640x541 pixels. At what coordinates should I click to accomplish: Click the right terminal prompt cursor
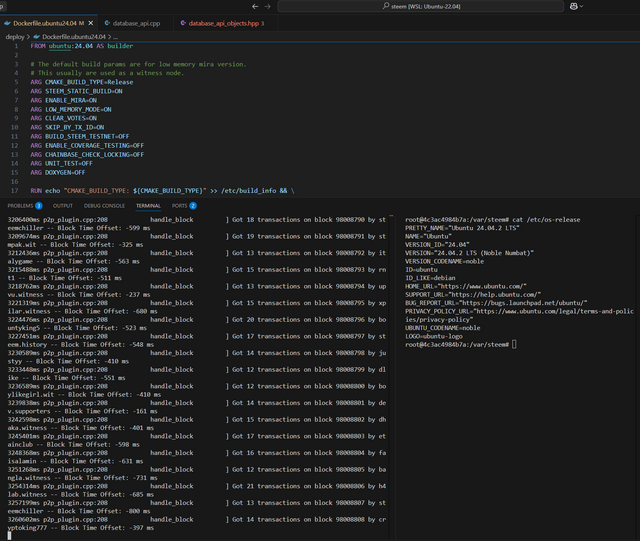pyautogui.click(x=514, y=345)
